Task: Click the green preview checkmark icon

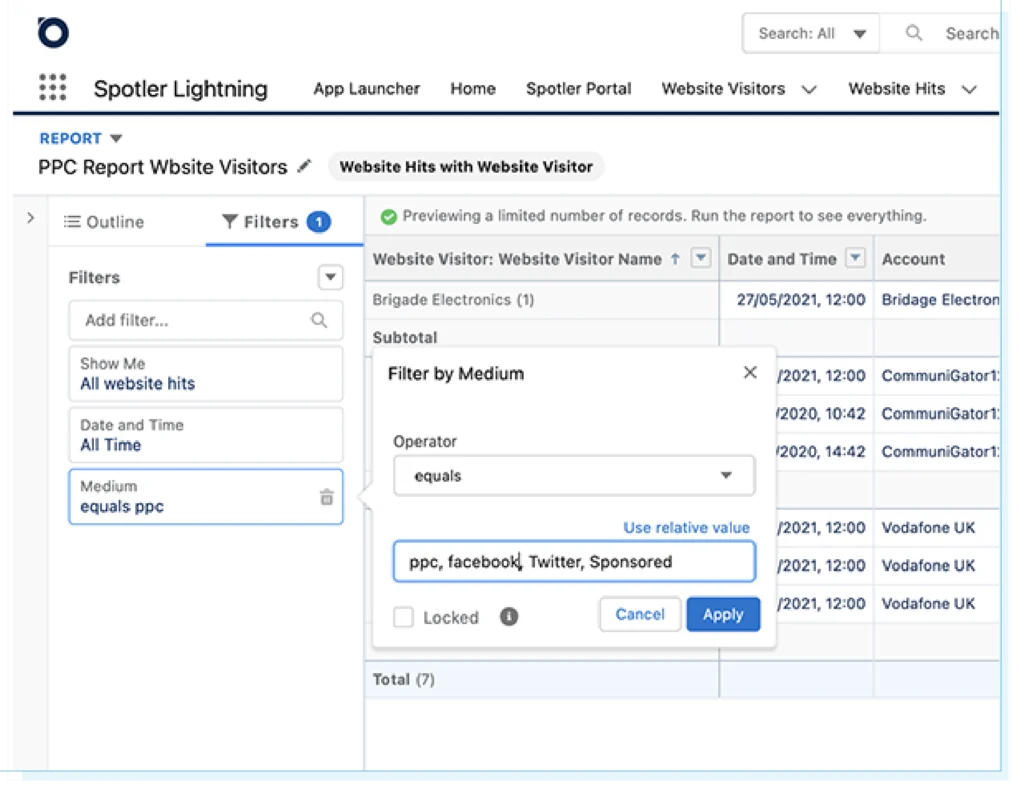Action: point(390,215)
